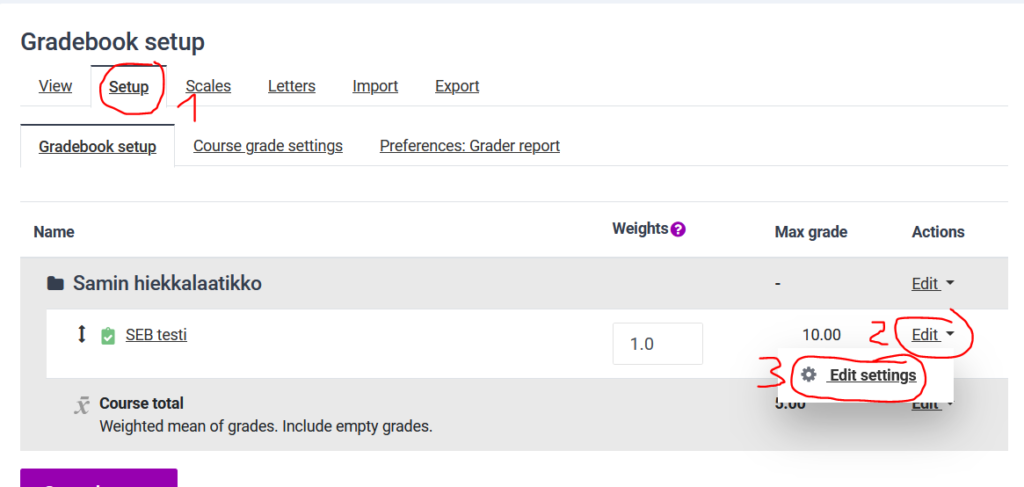
Task: Open Preferences: Grader report sub-tab
Action: [470, 146]
